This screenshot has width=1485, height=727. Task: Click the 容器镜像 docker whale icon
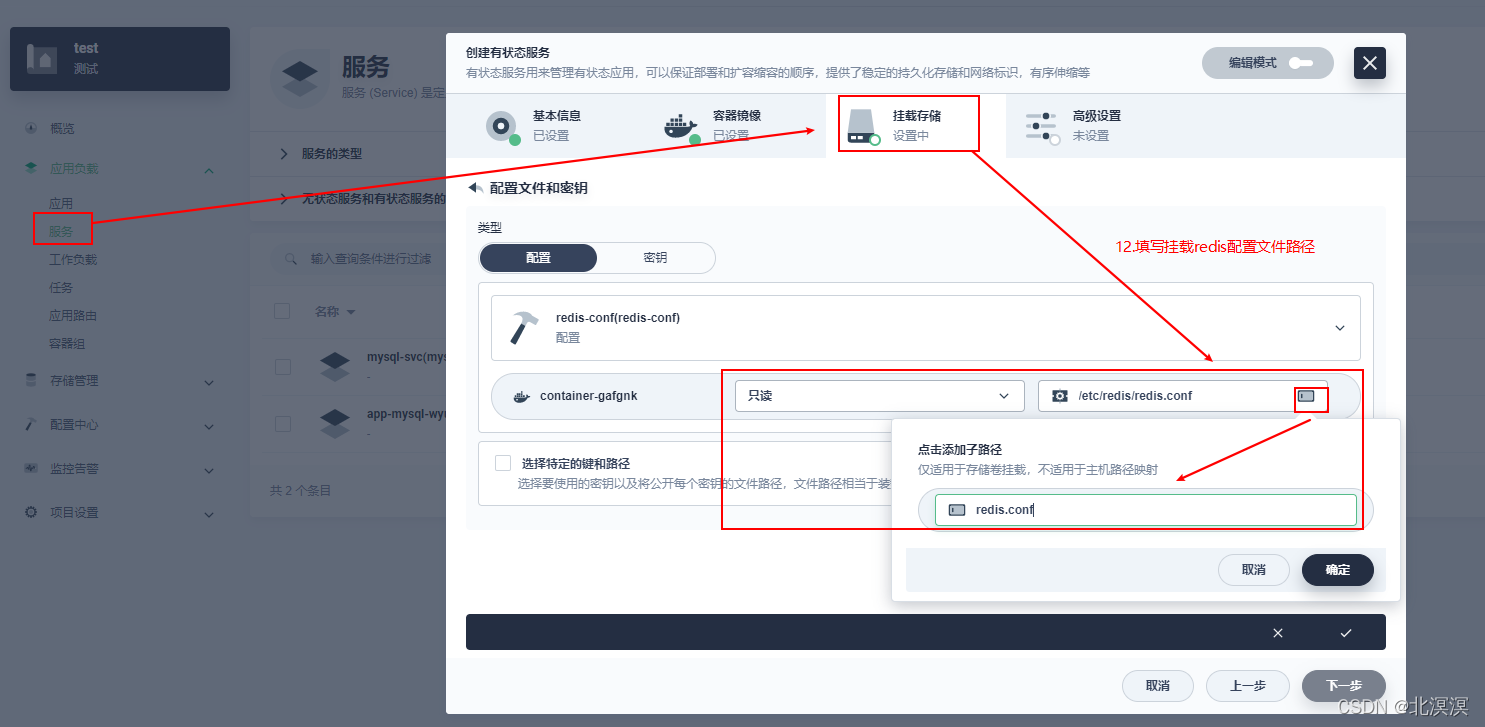pos(680,126)
